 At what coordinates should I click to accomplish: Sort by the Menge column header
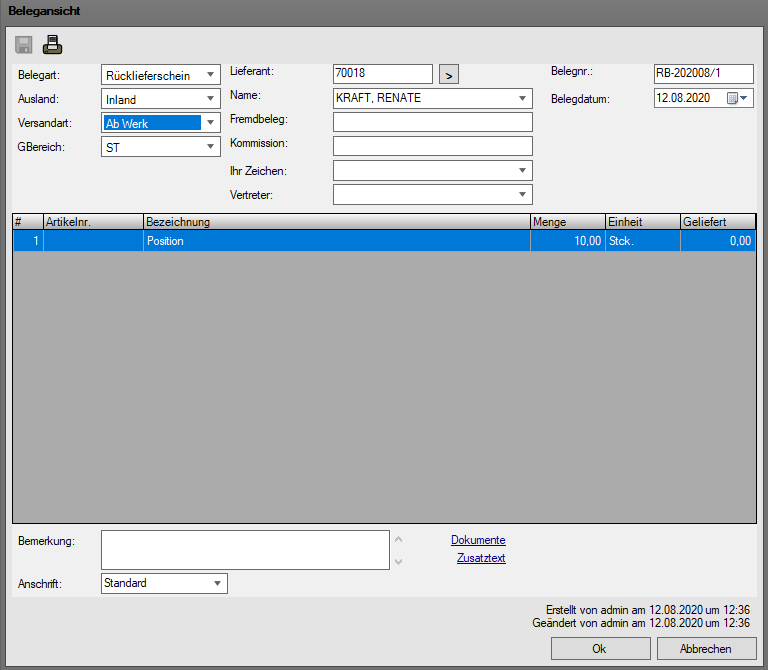[567, 221]
